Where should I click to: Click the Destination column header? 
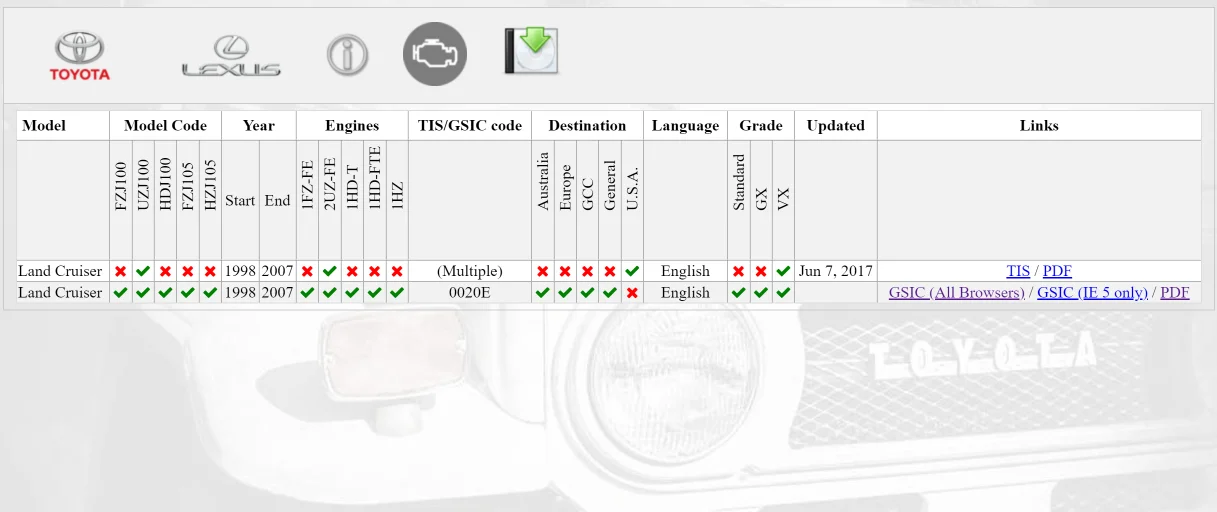pyautogui.click(x=587, y=125)
